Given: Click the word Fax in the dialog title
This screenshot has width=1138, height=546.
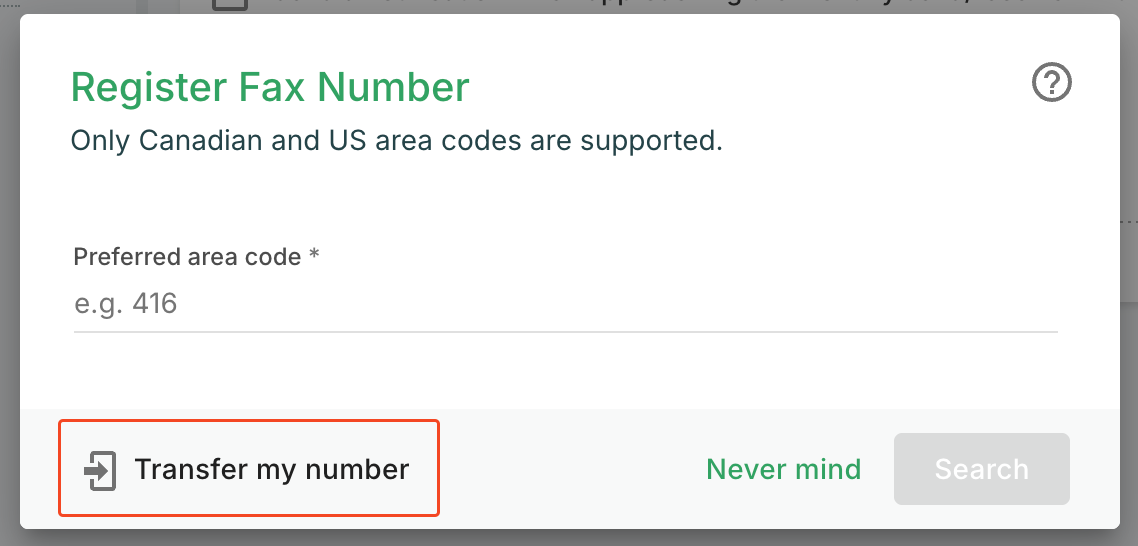Looking at the screenshot, I should coord(272,88).
